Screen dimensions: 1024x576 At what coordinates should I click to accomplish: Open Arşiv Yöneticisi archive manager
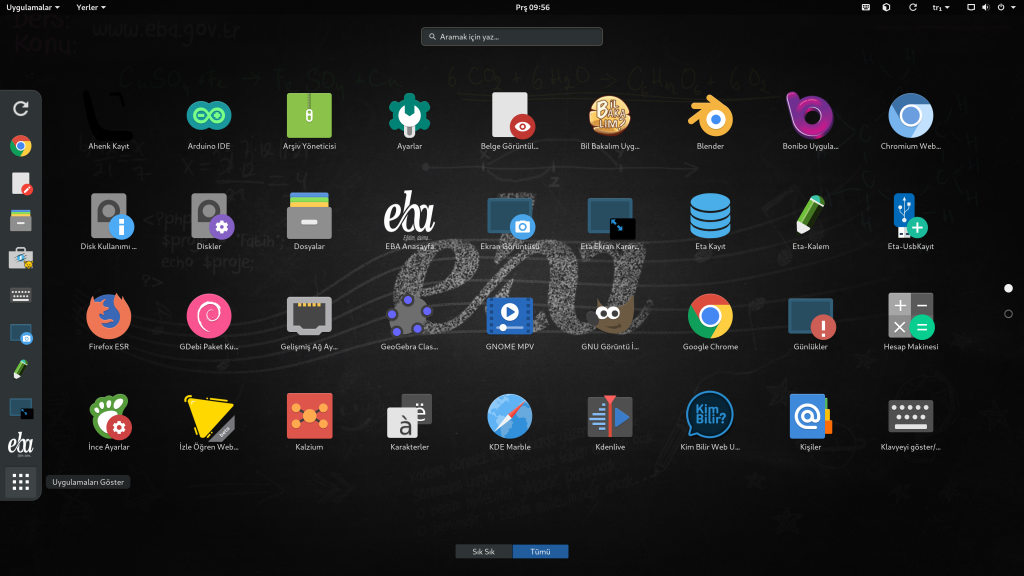(x=309, y=121)
